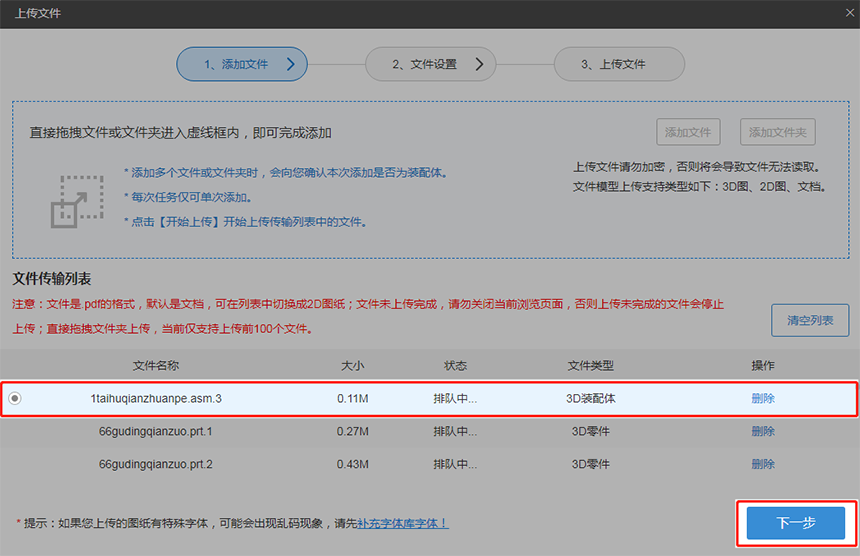Image resolution: width=860 pixels, height=556 pixels.
Task: Click 排队中 status of 66gudingqianzuo.prt.2
Action: (455, 464)
